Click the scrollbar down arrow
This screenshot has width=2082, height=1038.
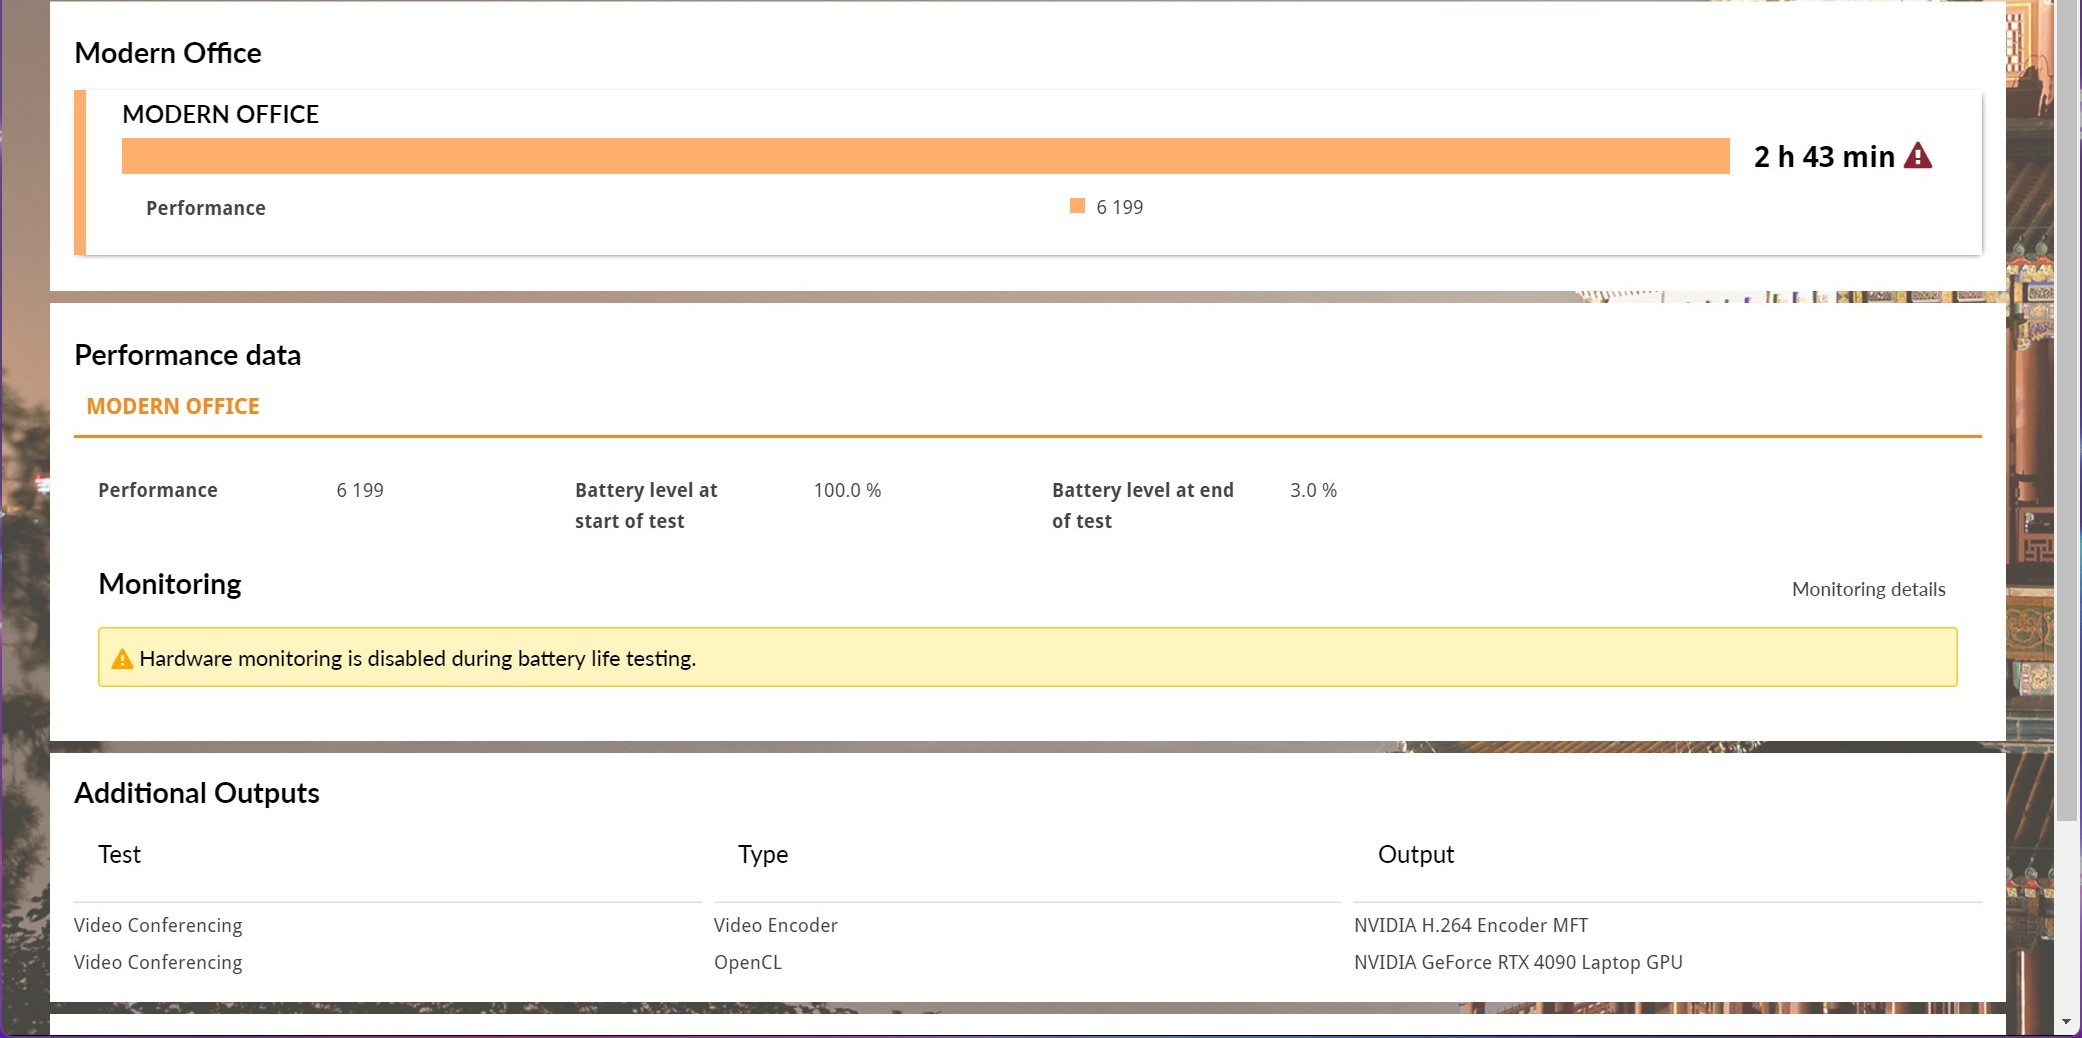coord(2067,1022)
